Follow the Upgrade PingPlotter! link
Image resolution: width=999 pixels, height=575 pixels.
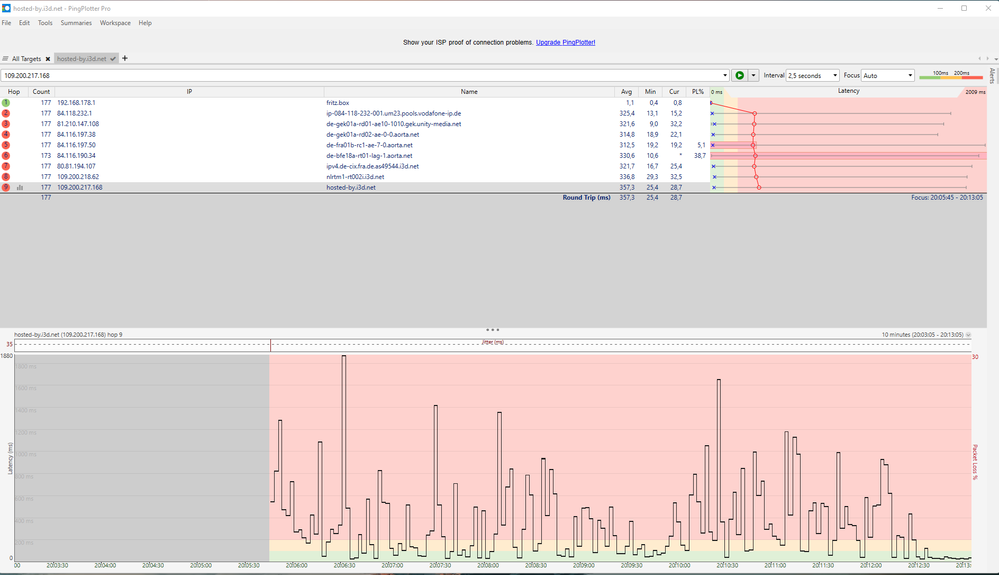point(565,43)
